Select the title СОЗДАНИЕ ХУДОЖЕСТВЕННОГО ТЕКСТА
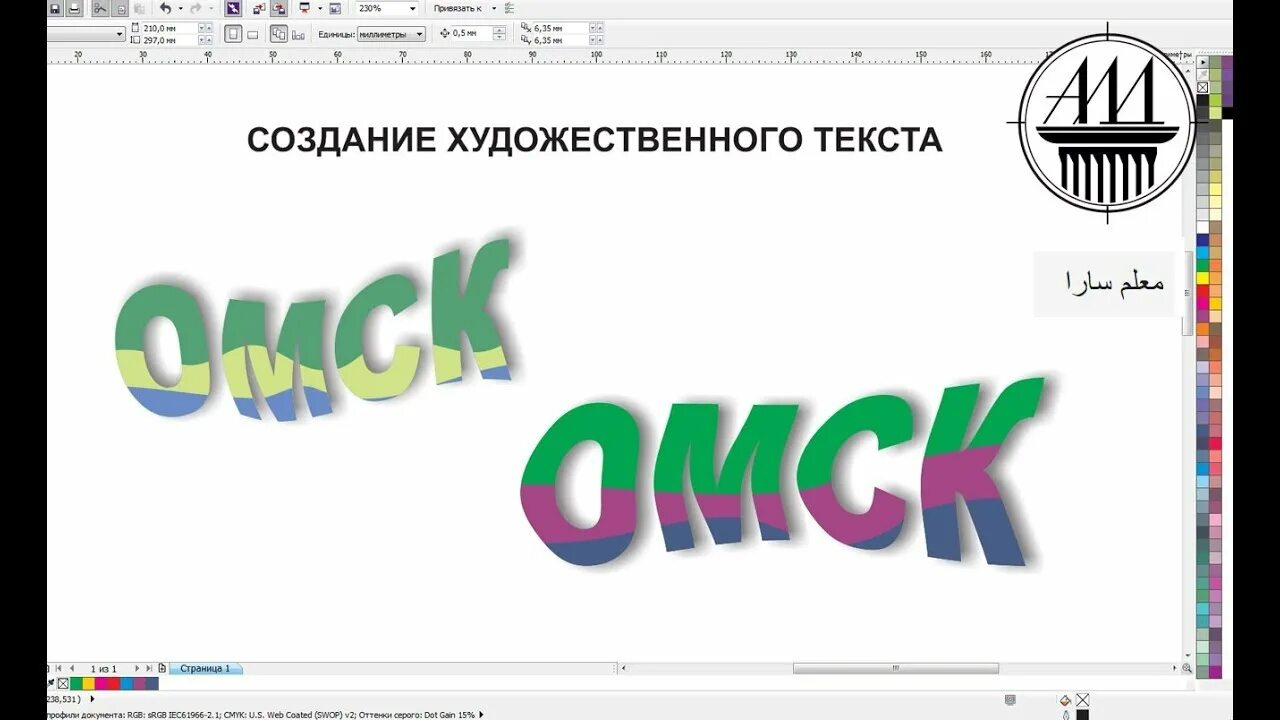Viewport: 1280px width, 720px height. coord(595,140)
